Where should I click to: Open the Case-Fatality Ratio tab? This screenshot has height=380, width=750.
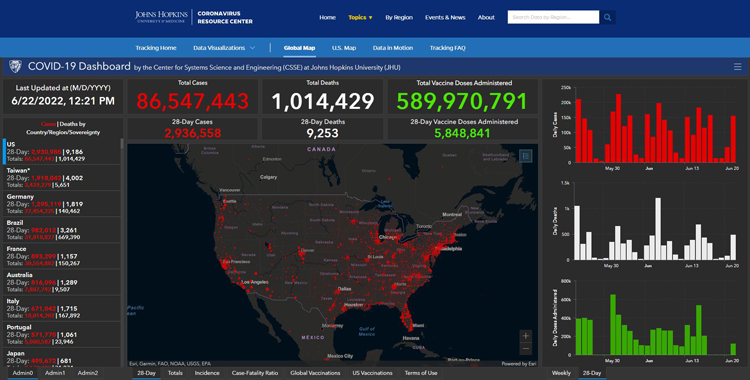[254, 373]
